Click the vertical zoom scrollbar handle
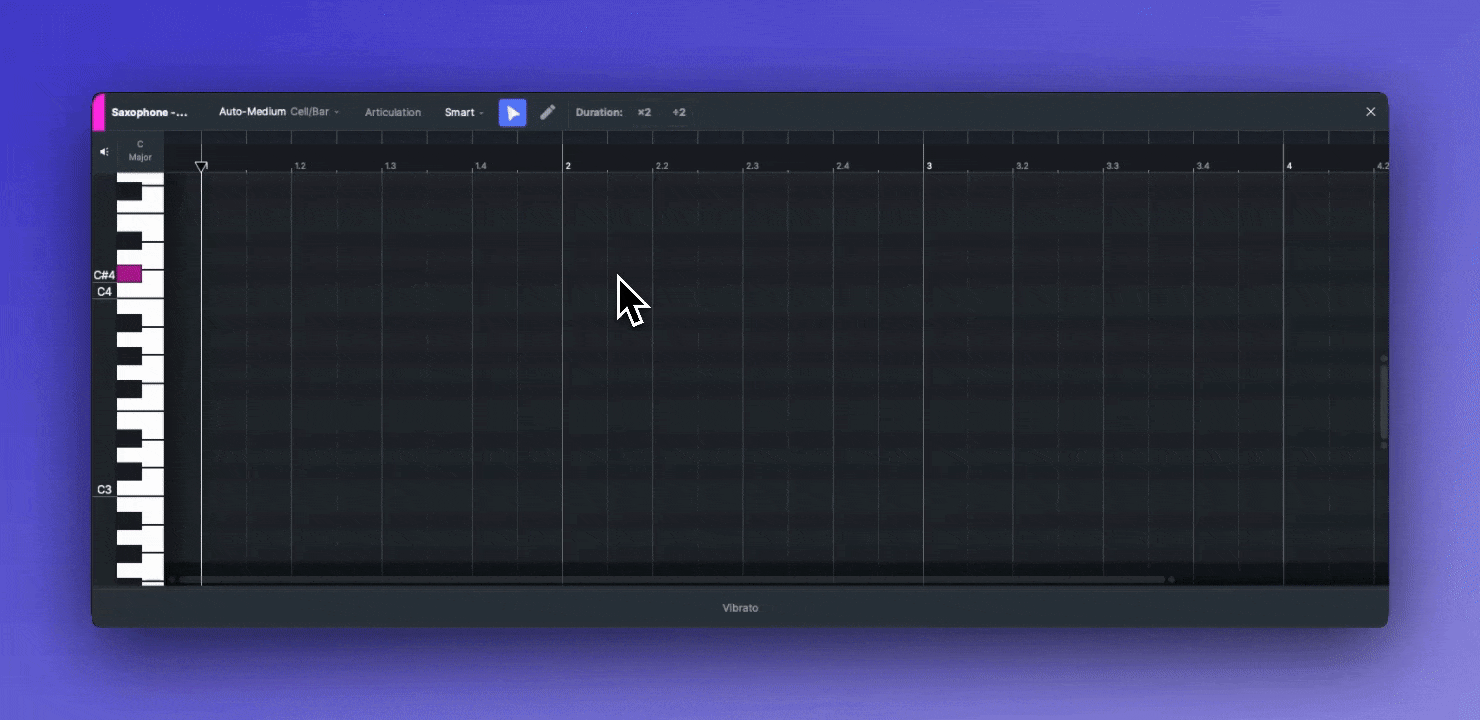The width and height of the screenshot is (1480, 720). (1384, 402)
